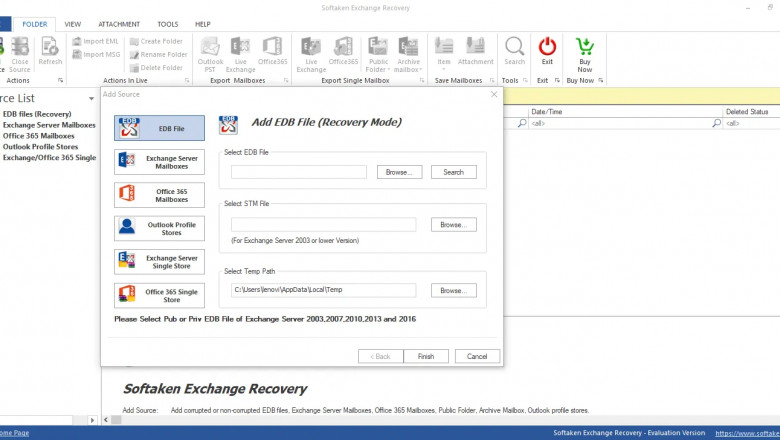Close the Add Source dialog
Screen dimensions: 780x440
tap(494, 94)
